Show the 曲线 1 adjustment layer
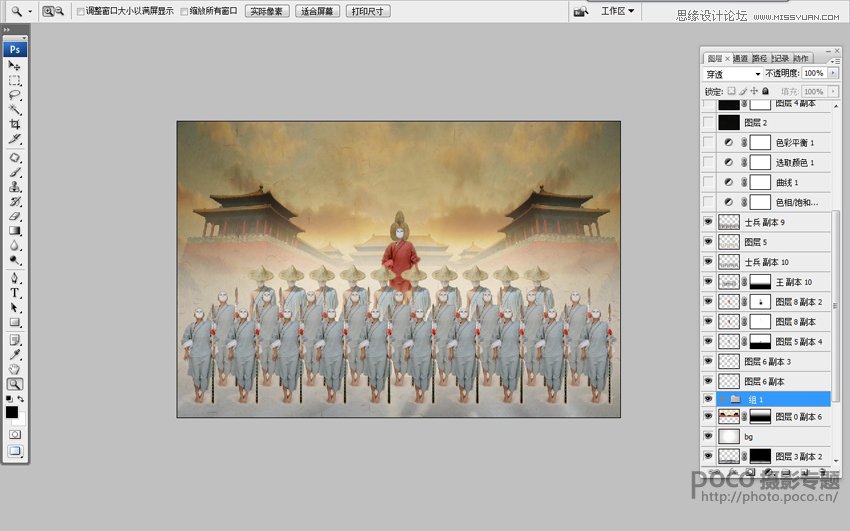Image resolution: width=850 pixels, height=531 pixels. (708, 182)
